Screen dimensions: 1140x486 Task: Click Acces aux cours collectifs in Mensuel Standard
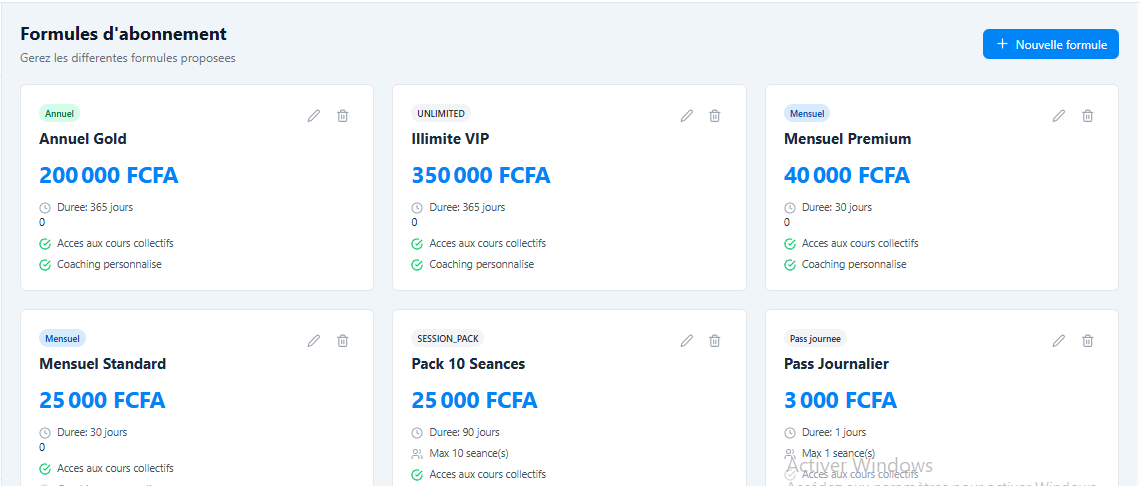click(x=116, y=468)
